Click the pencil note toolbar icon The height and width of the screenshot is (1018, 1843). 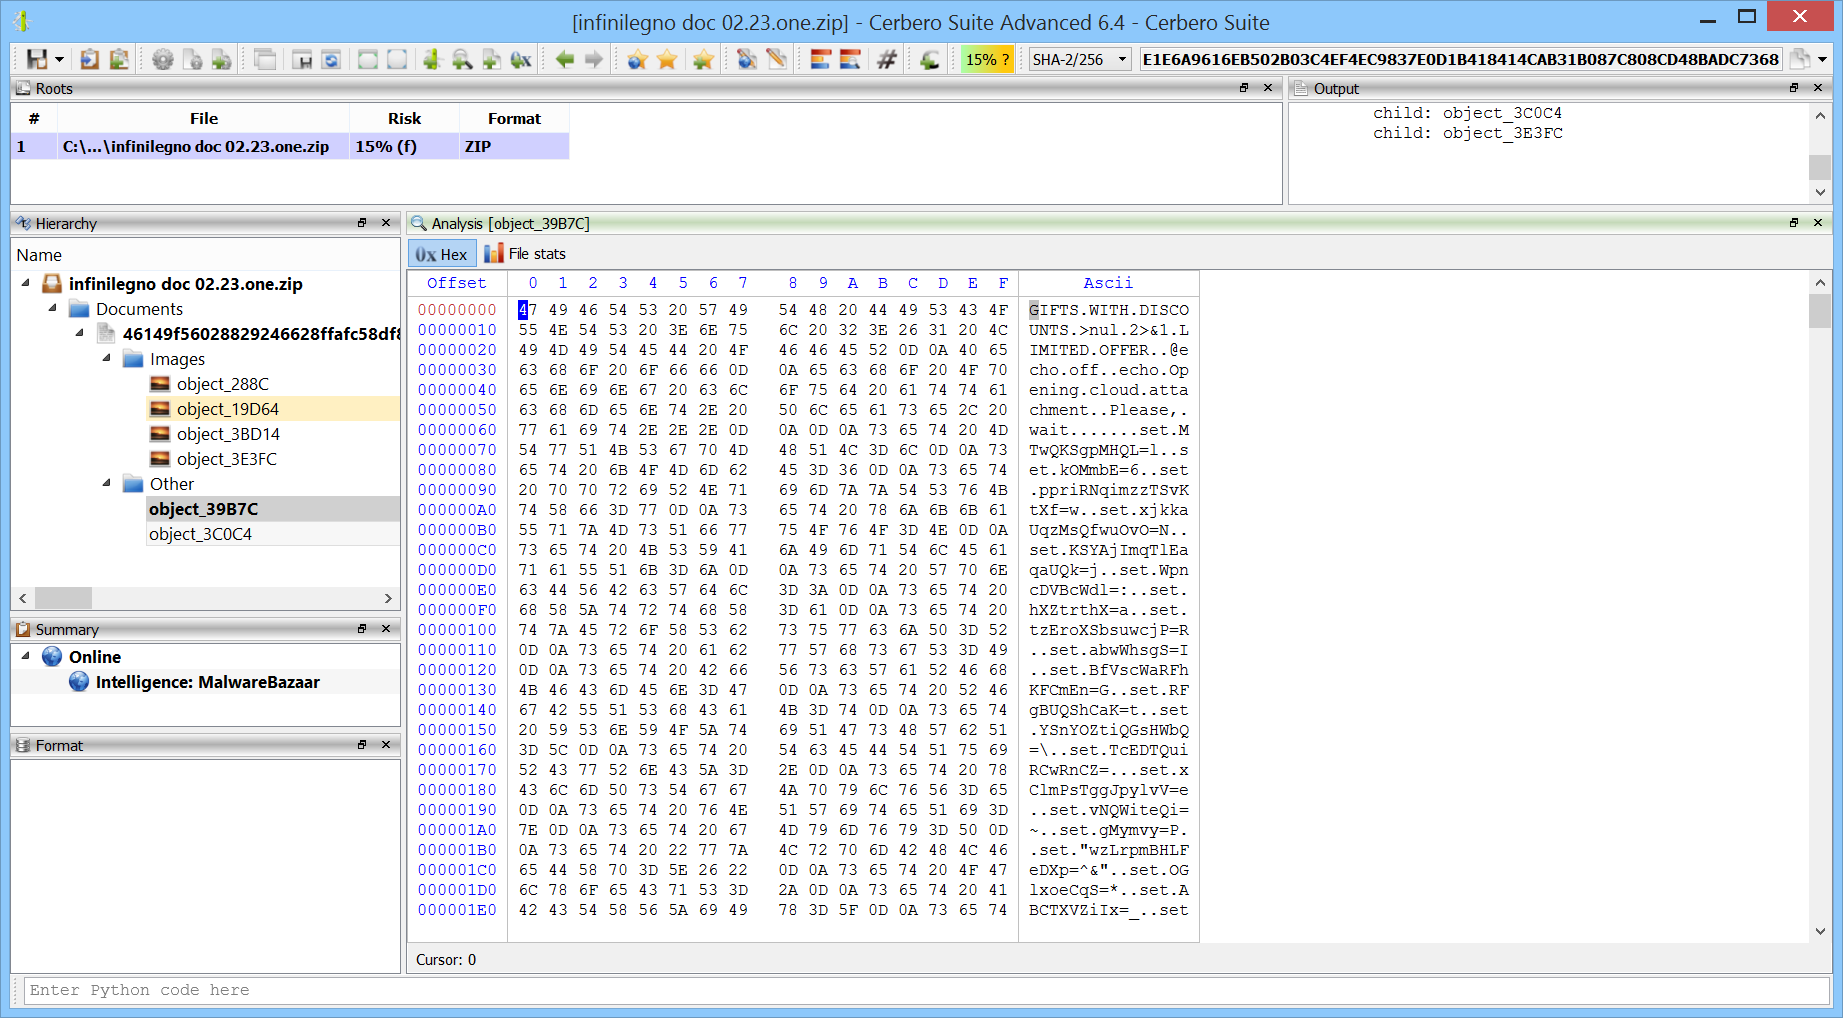(776, 60)
